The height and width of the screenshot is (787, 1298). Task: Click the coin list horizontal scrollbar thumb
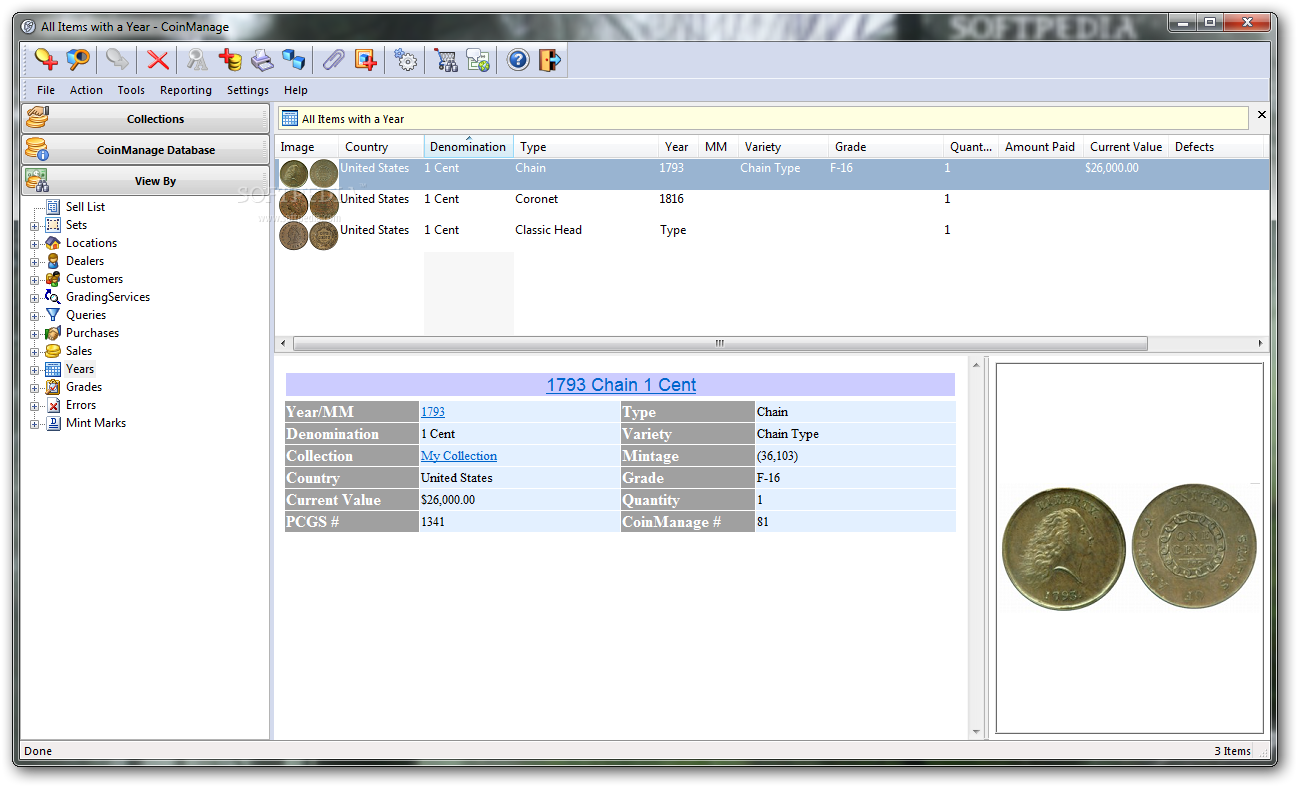[720, 344]
